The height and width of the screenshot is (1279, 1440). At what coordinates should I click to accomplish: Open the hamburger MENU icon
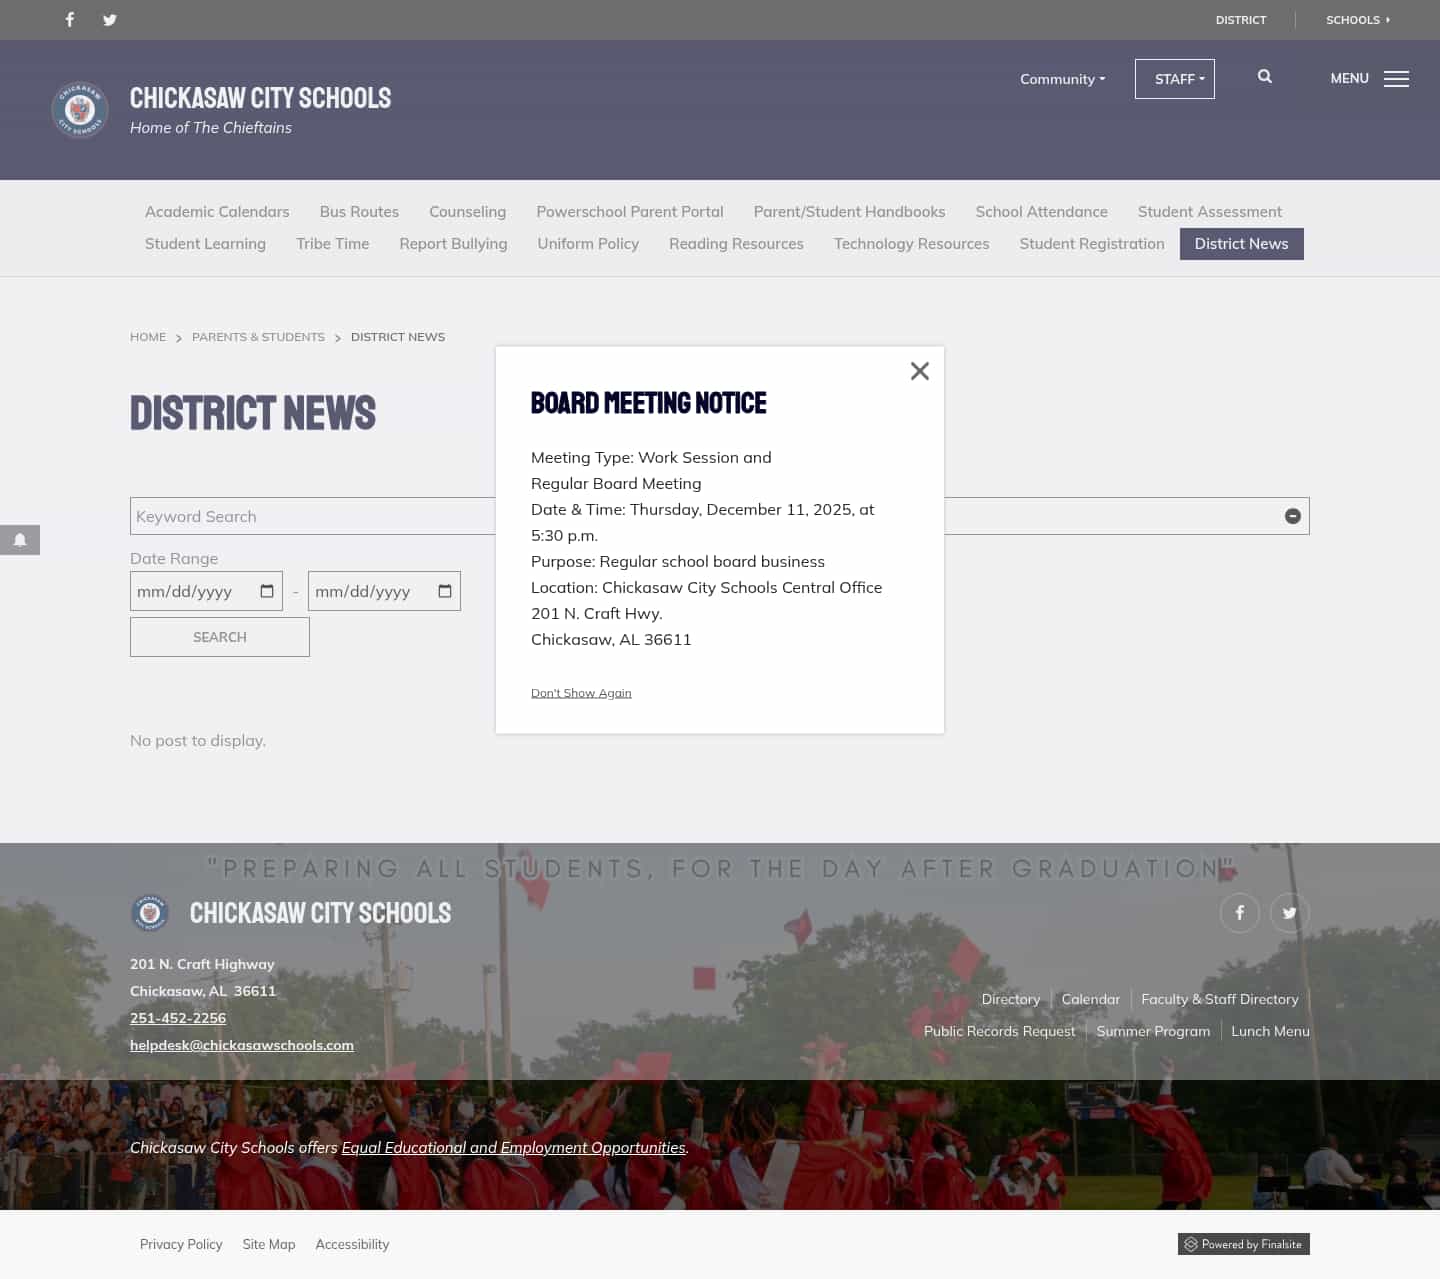click(x=1396, y=79)
